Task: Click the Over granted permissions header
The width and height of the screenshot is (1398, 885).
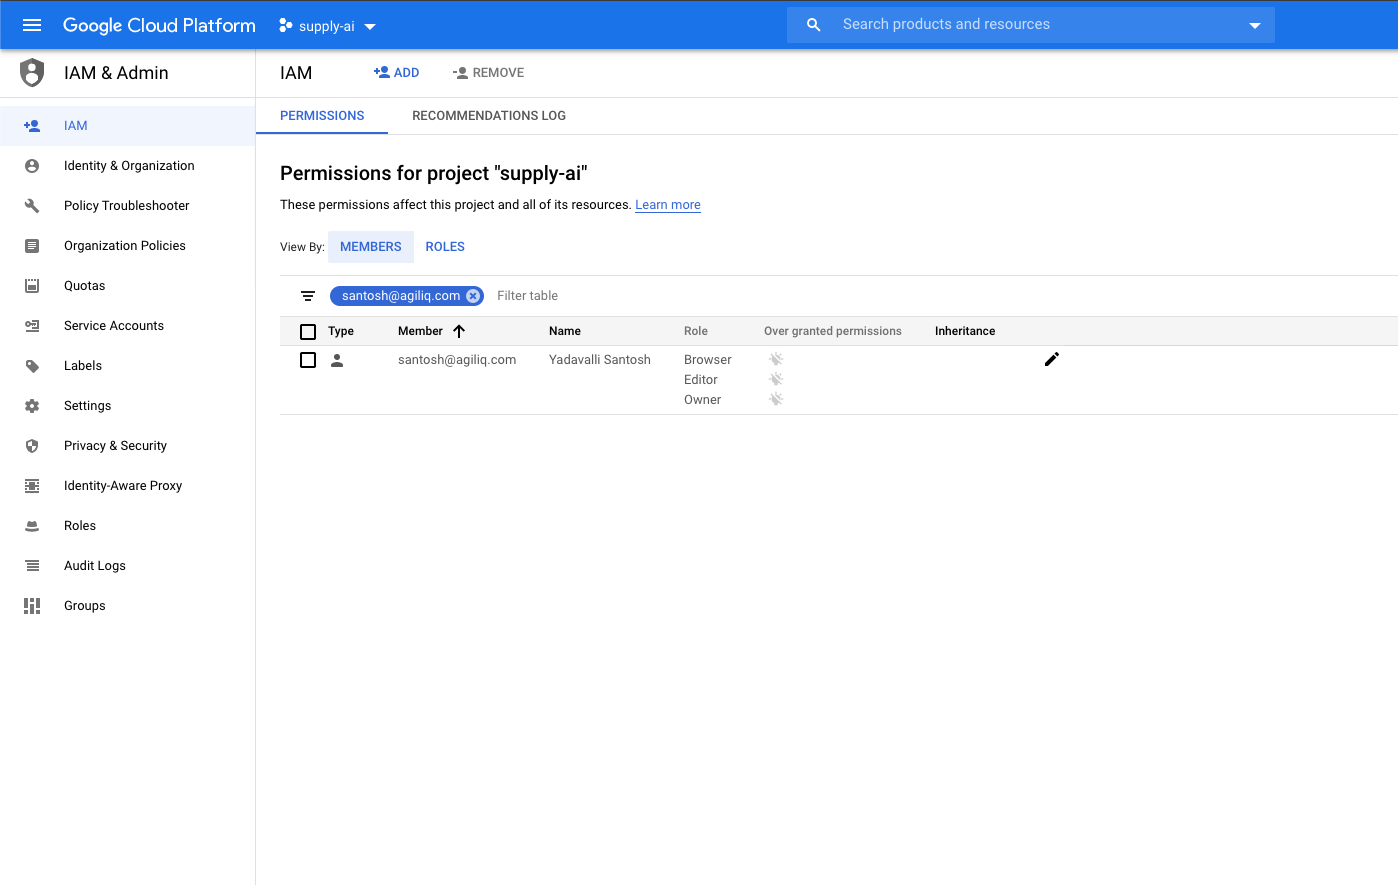Action: coord(833,331)
